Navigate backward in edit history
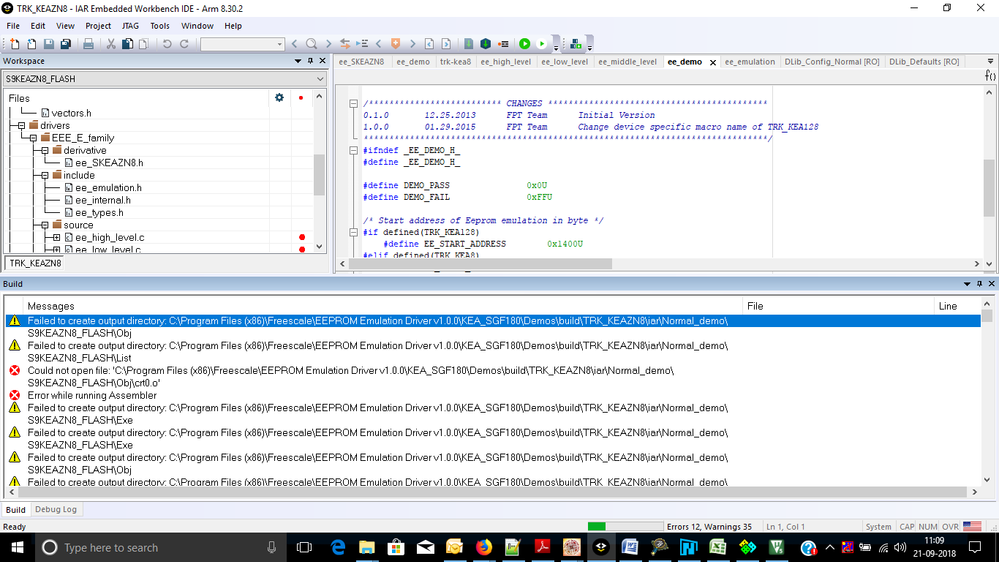The width and height of the screenshot is (999, 562). [x=429, y=44]
